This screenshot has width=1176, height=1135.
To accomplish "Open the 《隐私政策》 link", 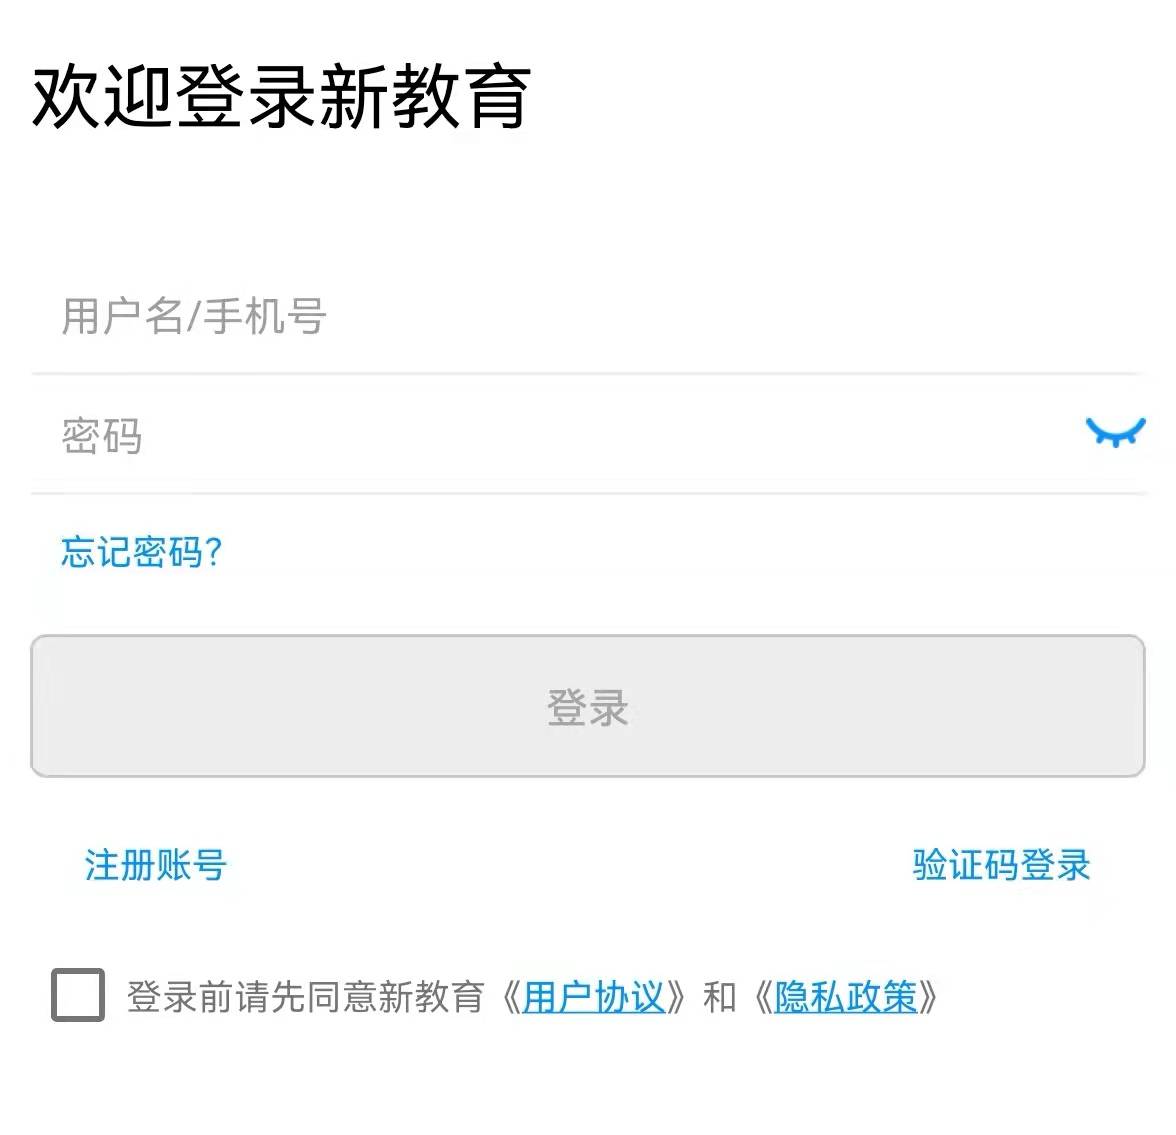I will 846,997.
